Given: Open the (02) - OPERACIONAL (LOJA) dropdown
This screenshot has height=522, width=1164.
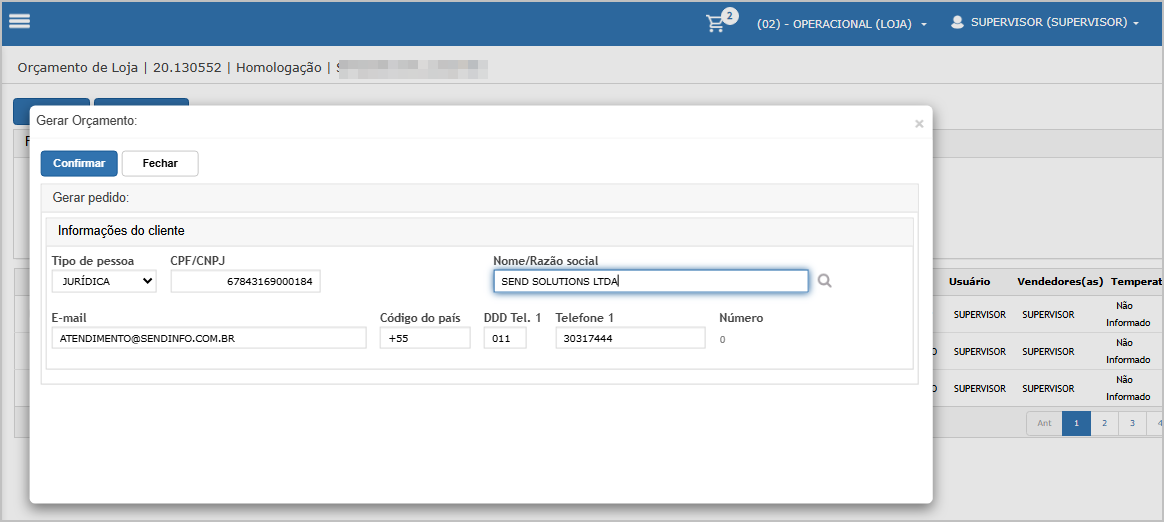Looking at the screenshot, I should 841,23.
